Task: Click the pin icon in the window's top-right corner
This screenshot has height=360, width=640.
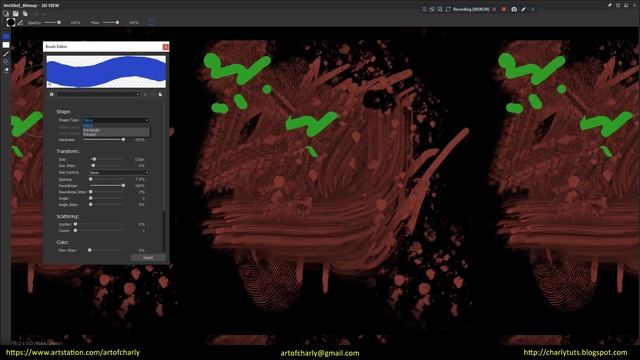Action: coord(609,5)
